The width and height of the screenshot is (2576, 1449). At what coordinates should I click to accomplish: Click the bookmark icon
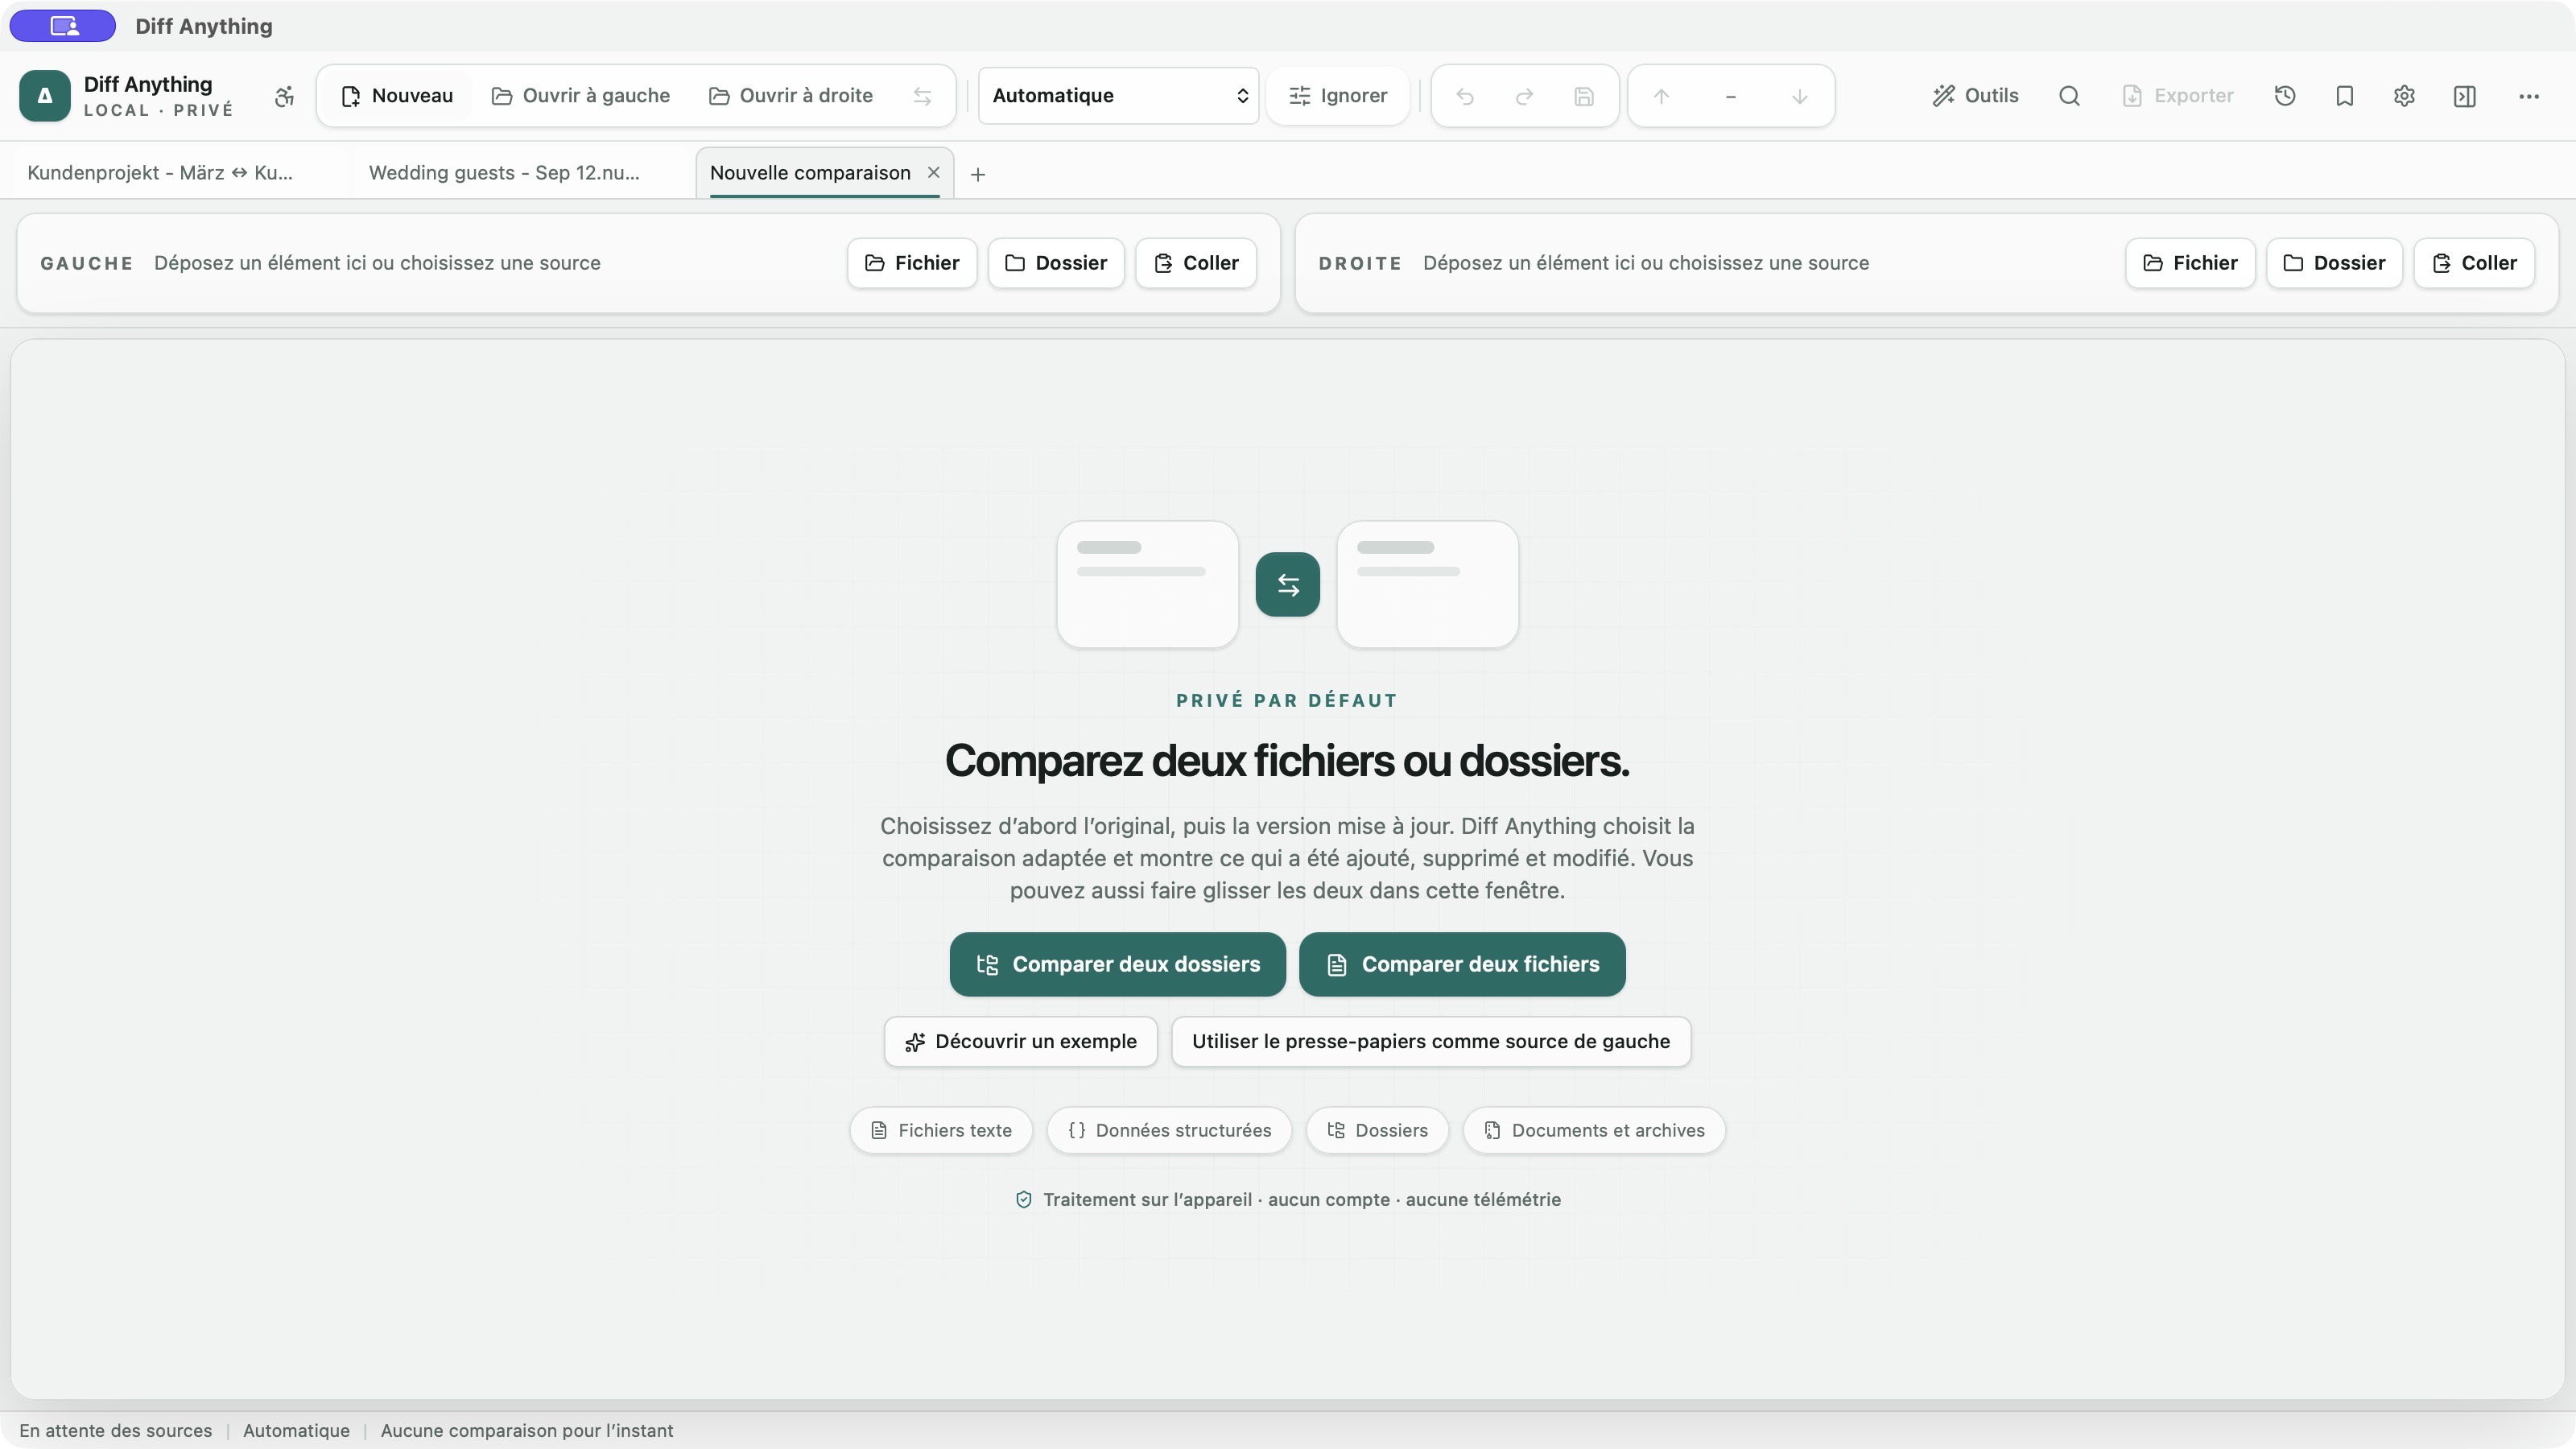(x=2345, y=96)
